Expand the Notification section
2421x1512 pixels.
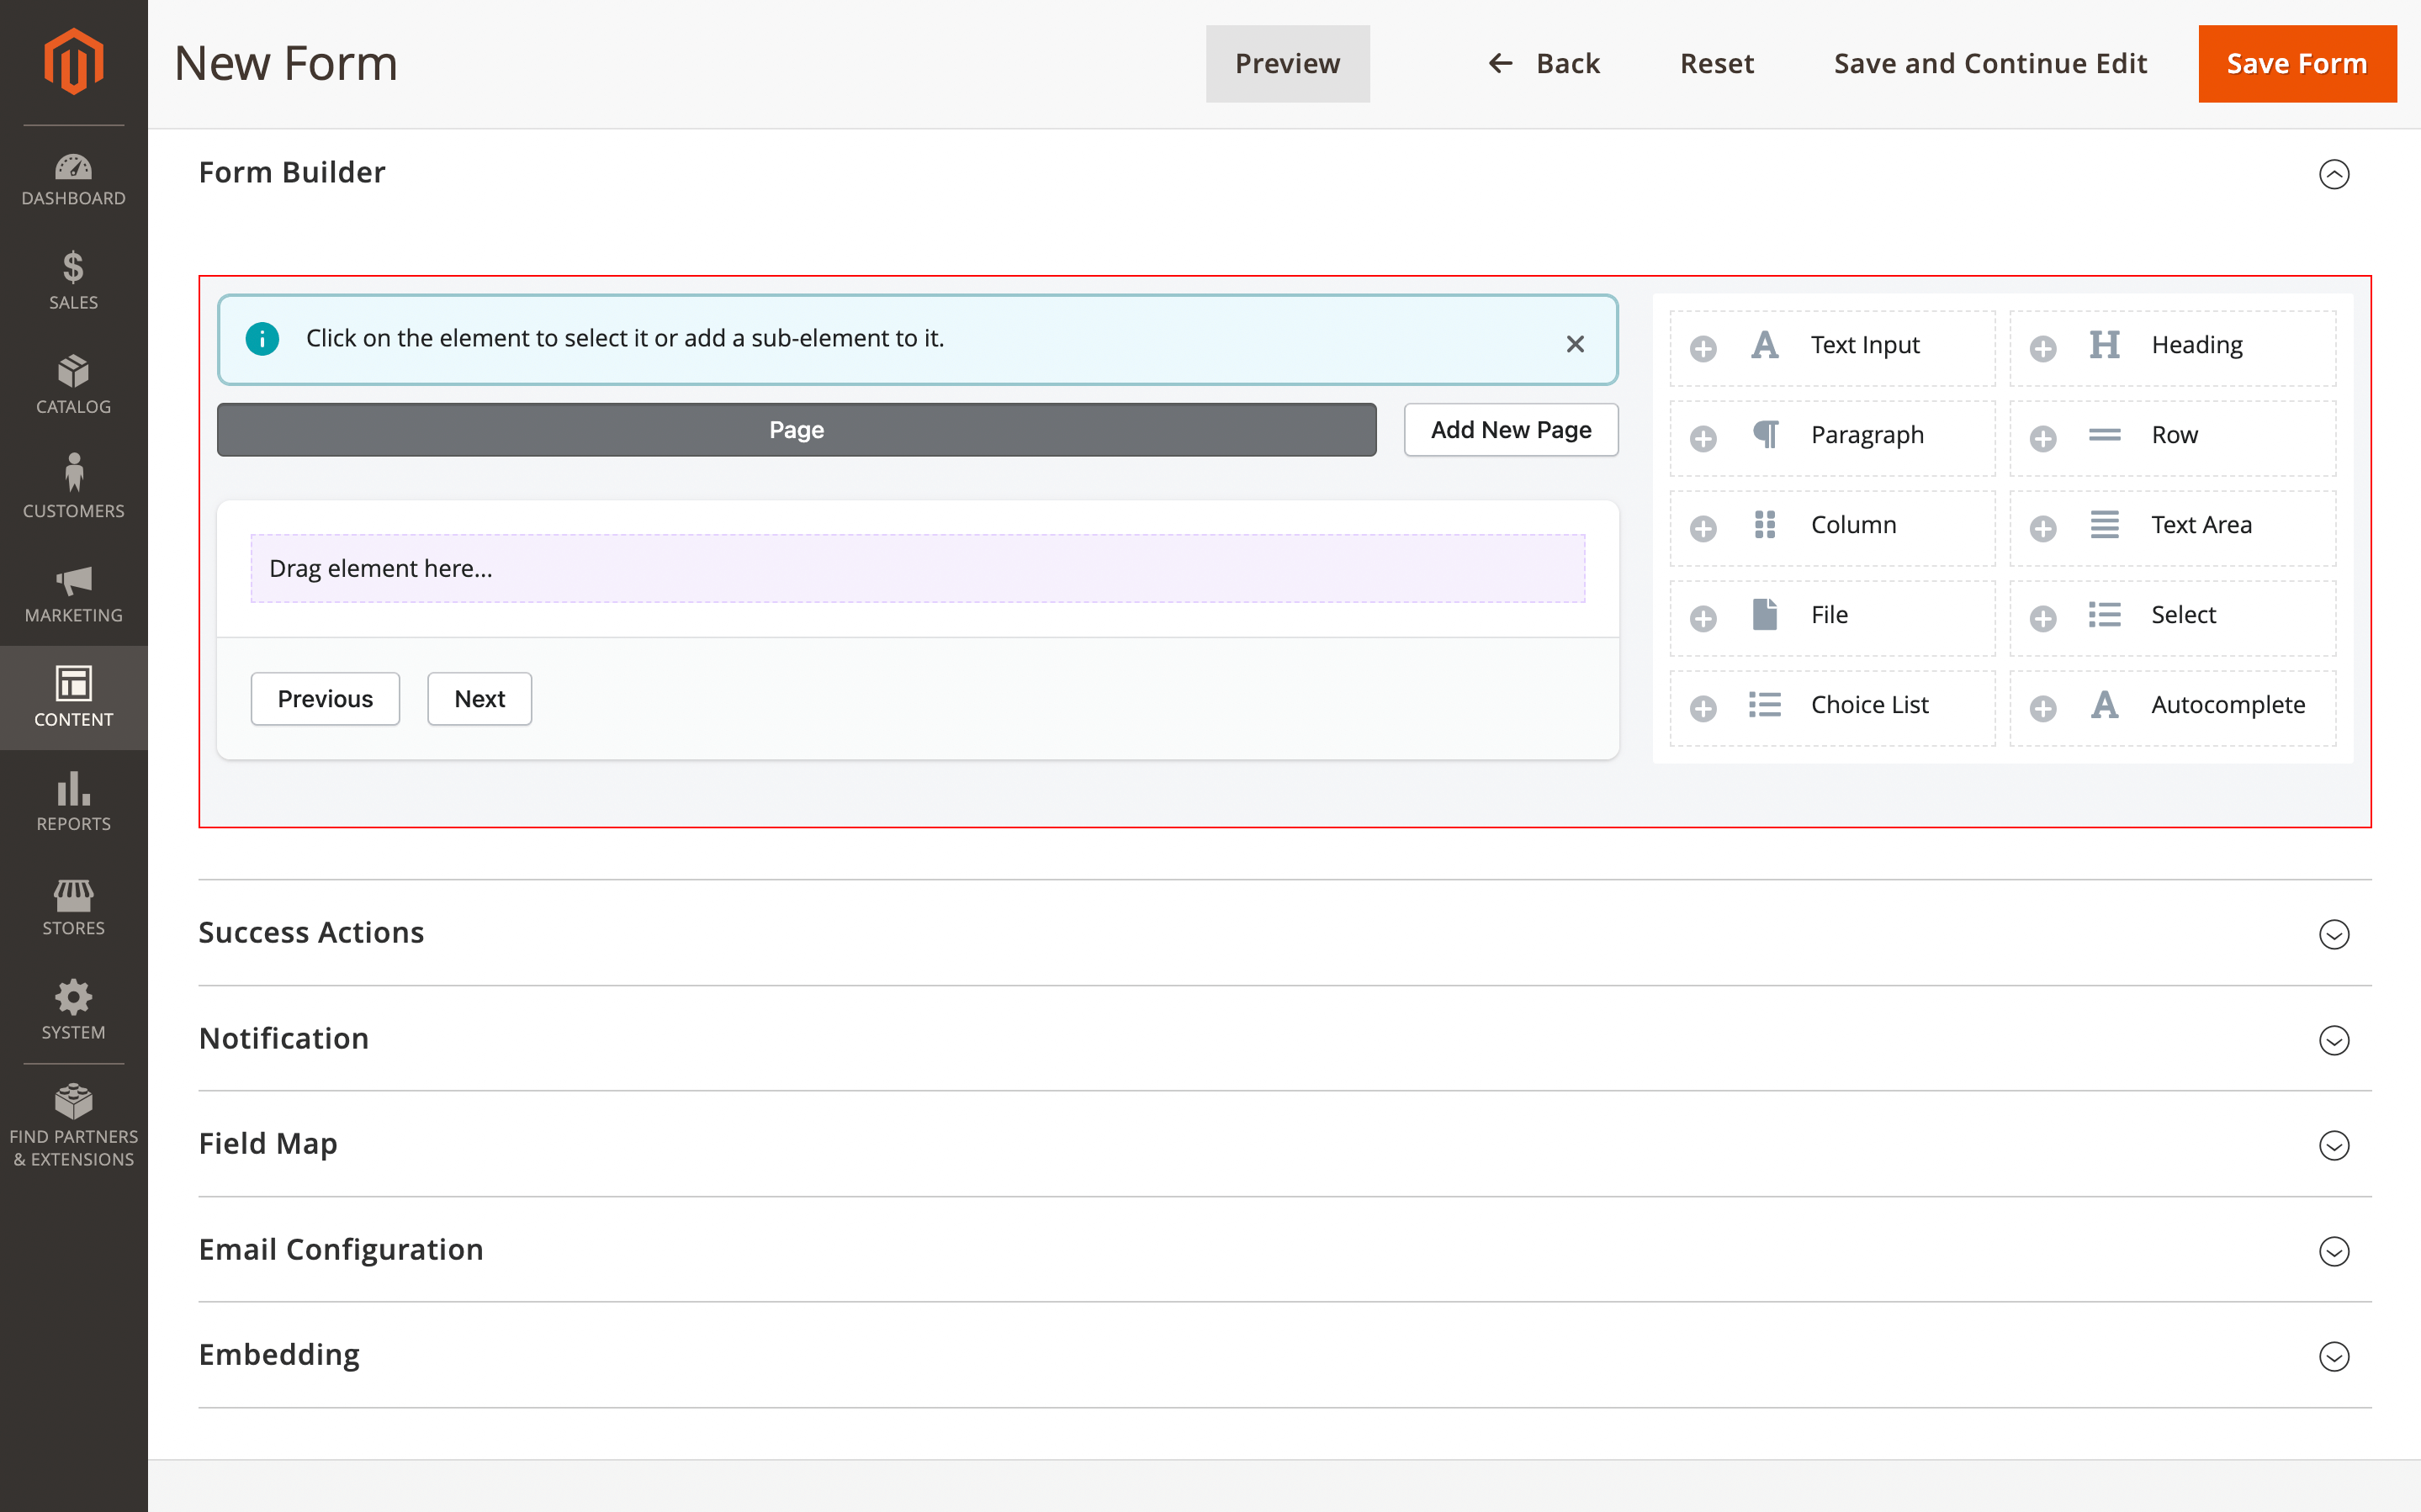click(2333, 1040)
